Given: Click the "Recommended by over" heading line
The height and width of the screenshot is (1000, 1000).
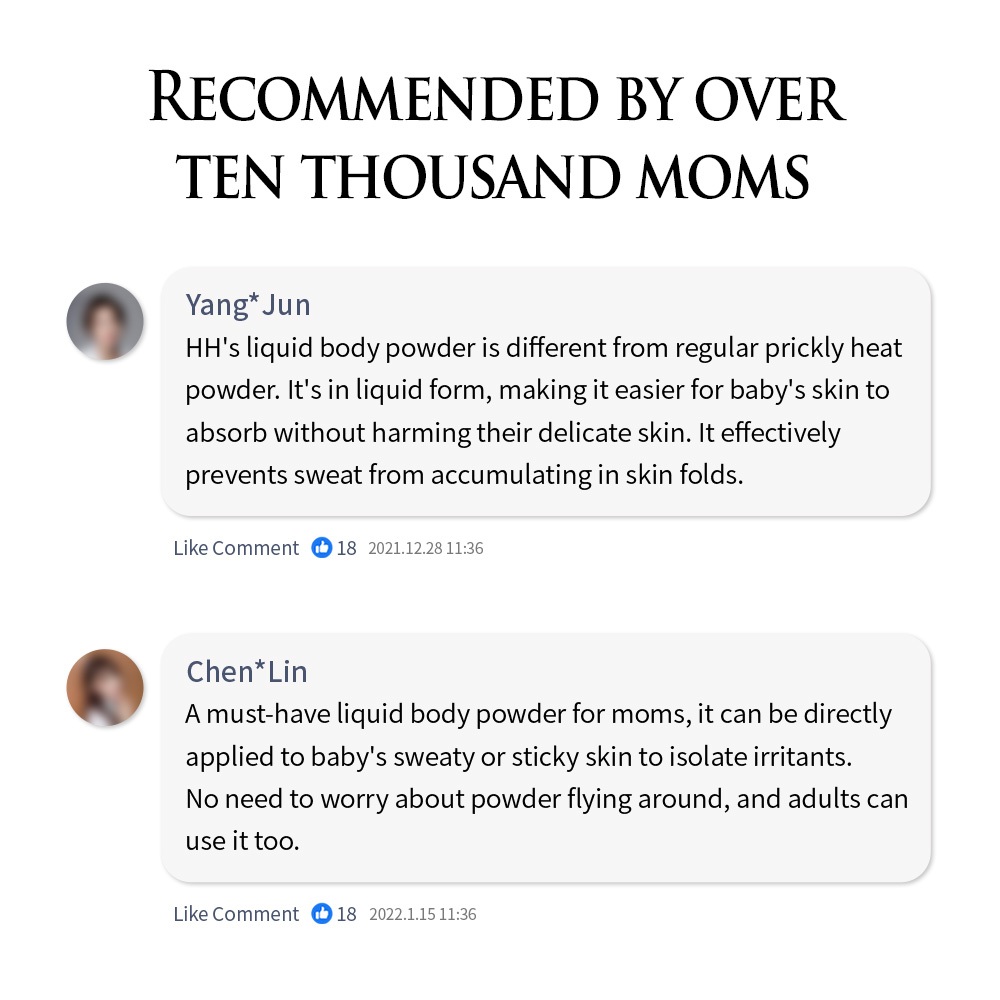Looking at the screenshot, I should (497, 100).
